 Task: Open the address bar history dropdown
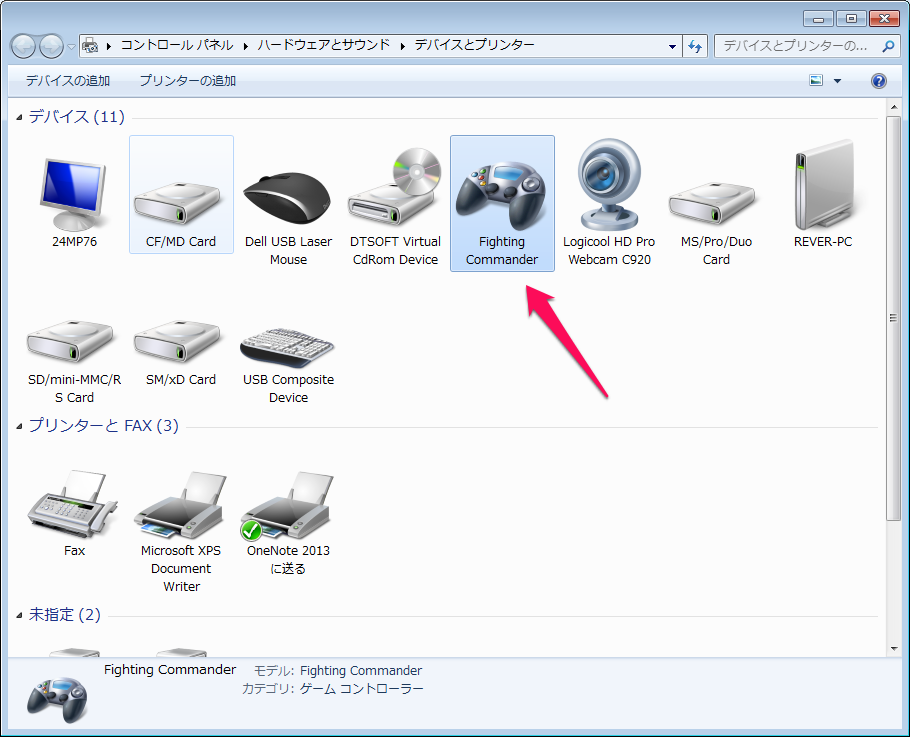pyautogui.click(x=672, y=46)
